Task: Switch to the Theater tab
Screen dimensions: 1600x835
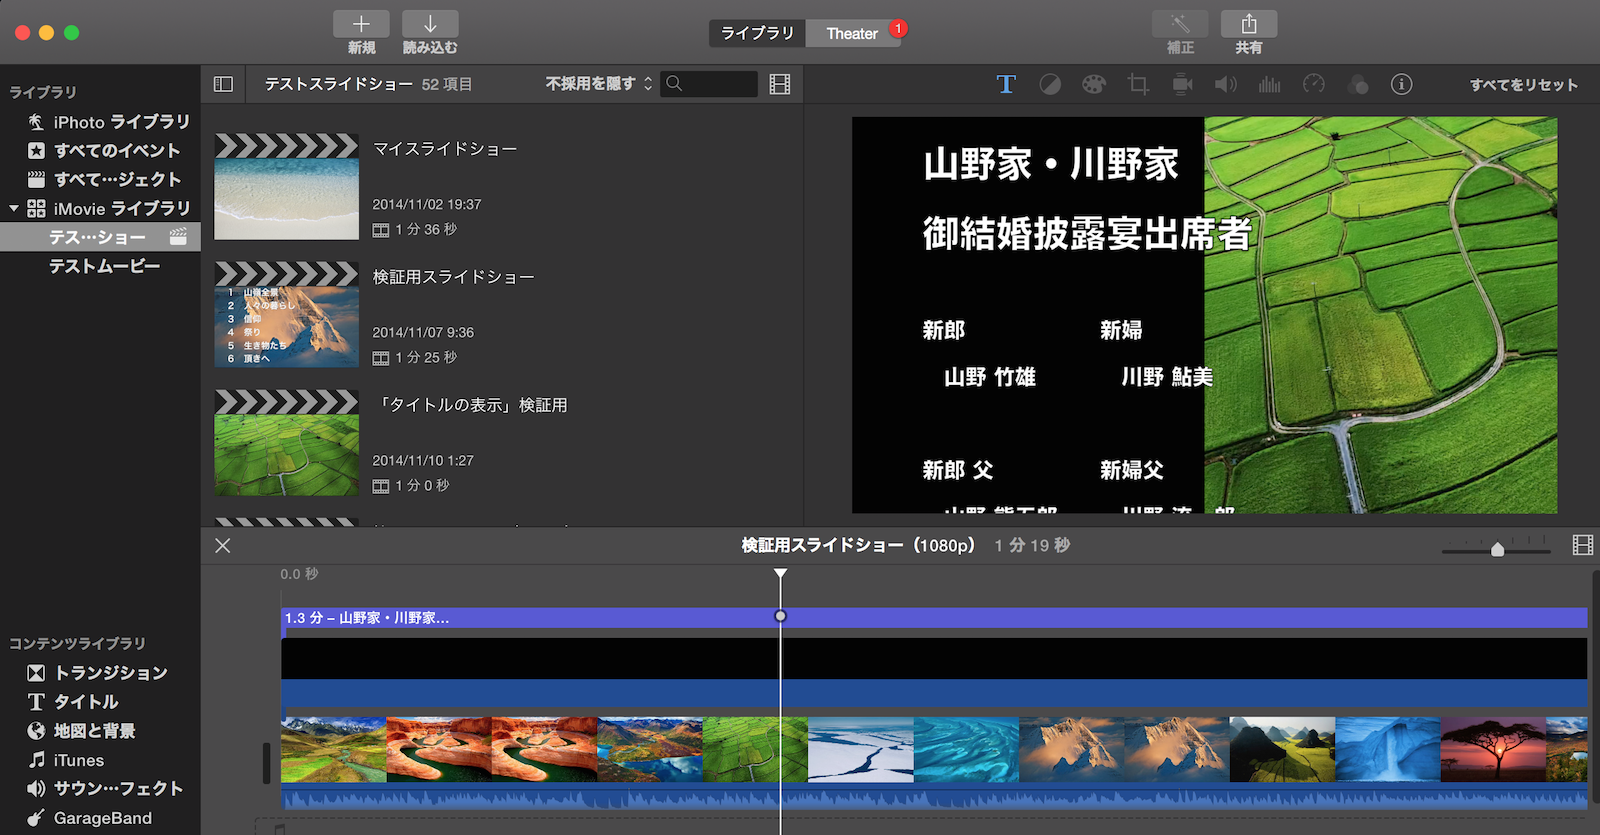Action: 852,33
